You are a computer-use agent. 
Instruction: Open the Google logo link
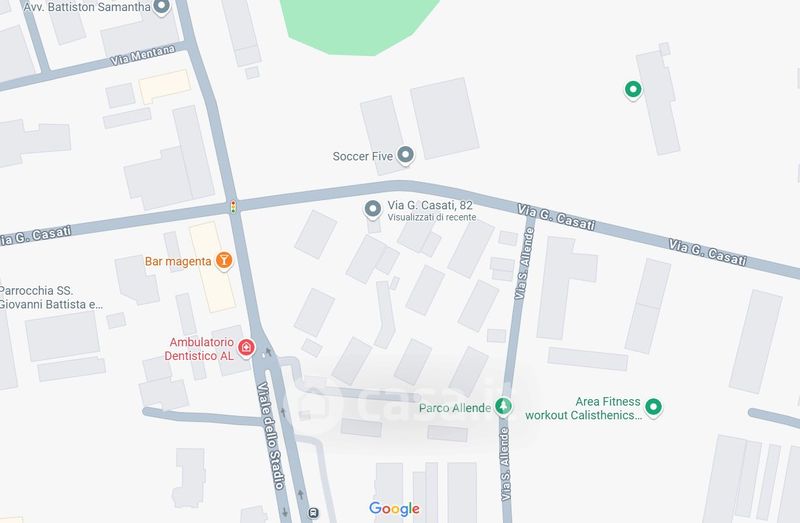394,509
